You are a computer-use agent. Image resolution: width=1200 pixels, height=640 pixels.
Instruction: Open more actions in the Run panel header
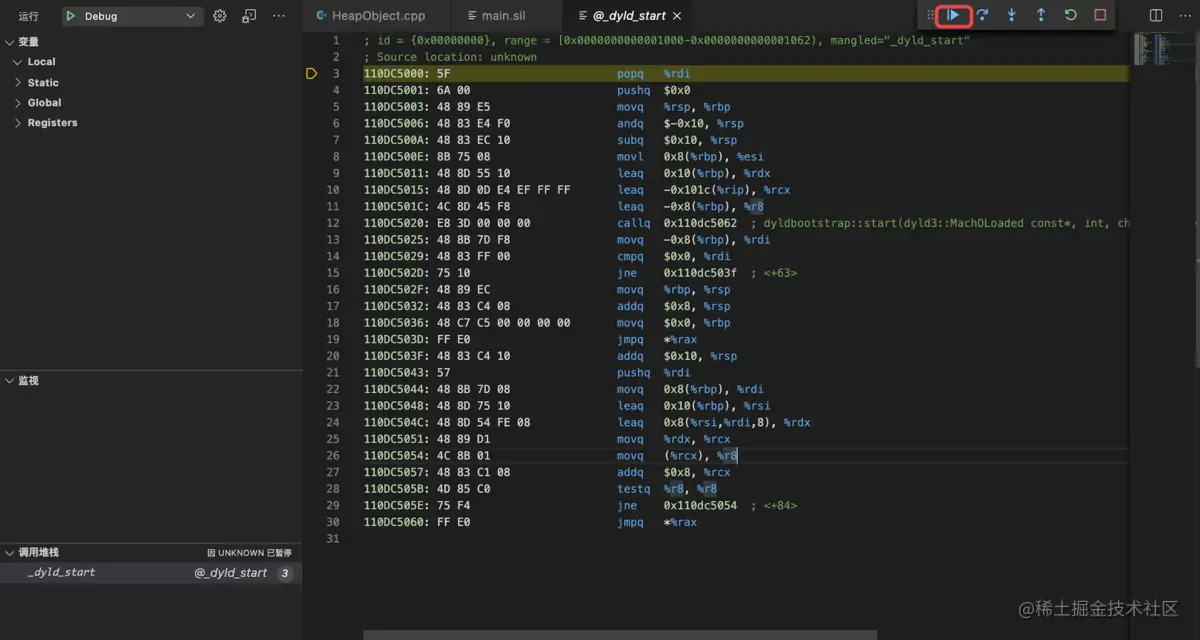[x=279, y=16]
